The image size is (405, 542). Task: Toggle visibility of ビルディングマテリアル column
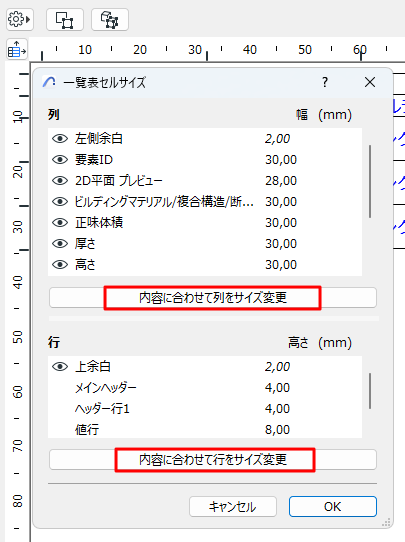click(60, 202)
